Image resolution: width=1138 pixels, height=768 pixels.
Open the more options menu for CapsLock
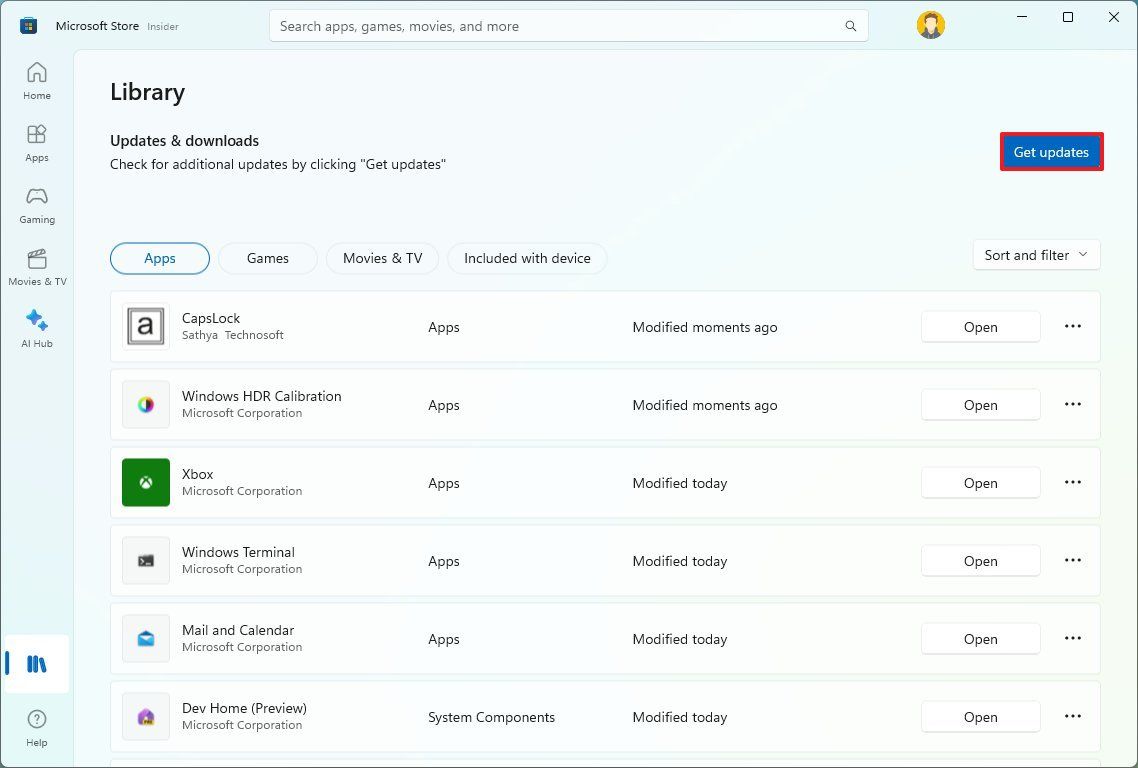point(1072,326)
